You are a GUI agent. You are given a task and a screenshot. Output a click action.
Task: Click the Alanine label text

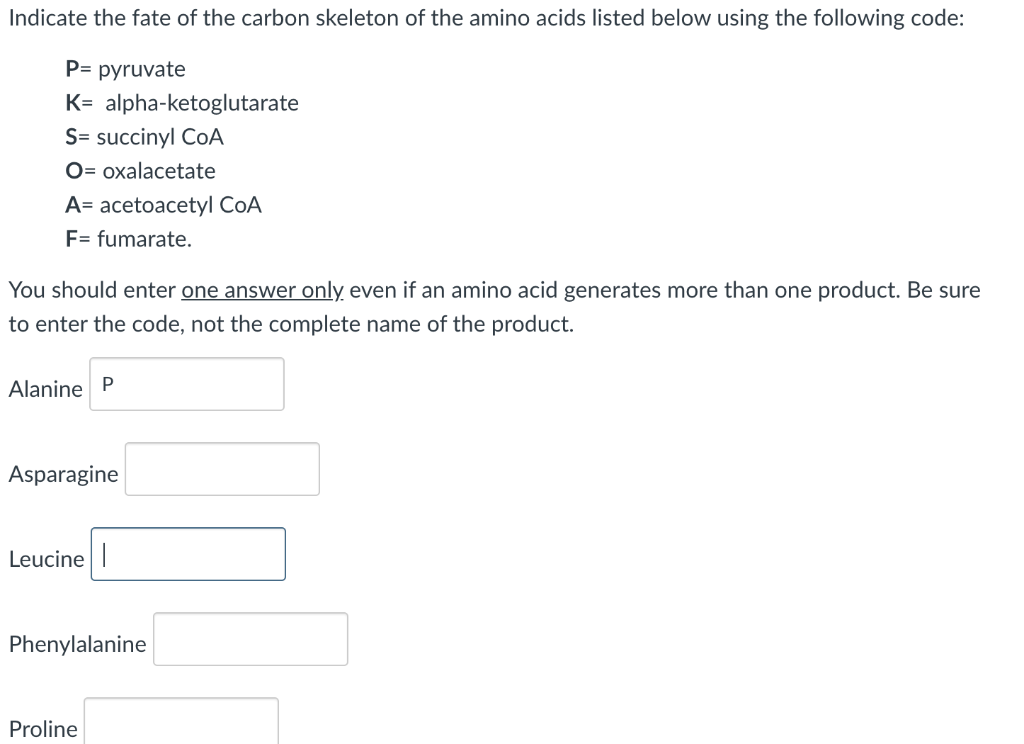pos(46,389)
